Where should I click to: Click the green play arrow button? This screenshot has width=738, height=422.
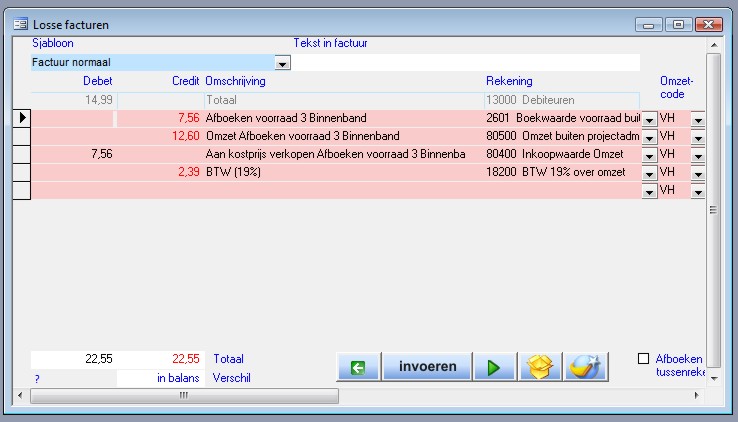point(493,367)
